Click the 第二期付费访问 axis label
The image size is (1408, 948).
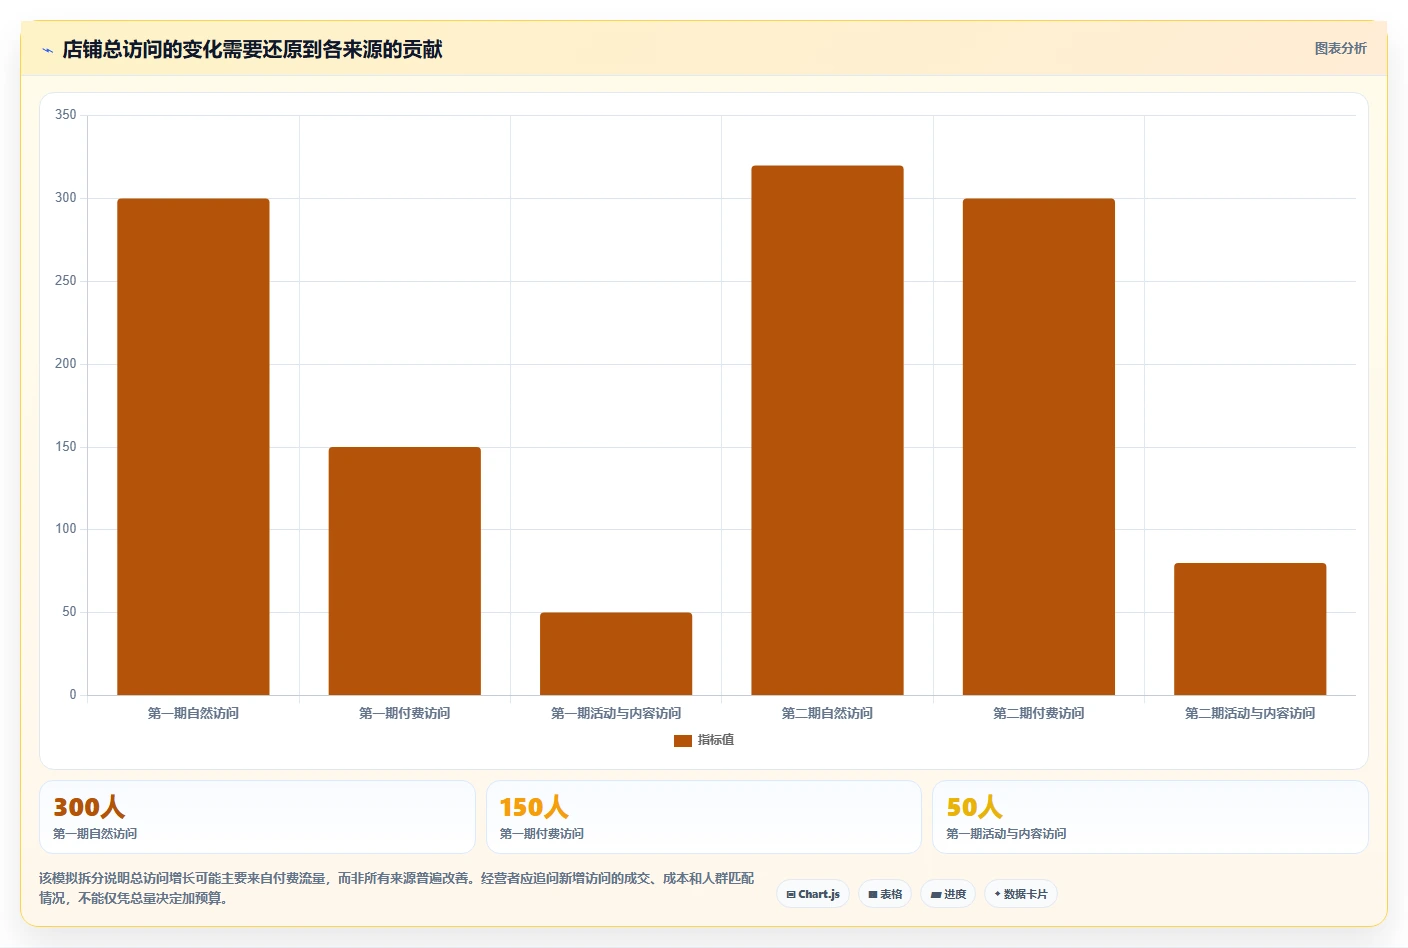pyautogui.click(x=1039, y=713)
